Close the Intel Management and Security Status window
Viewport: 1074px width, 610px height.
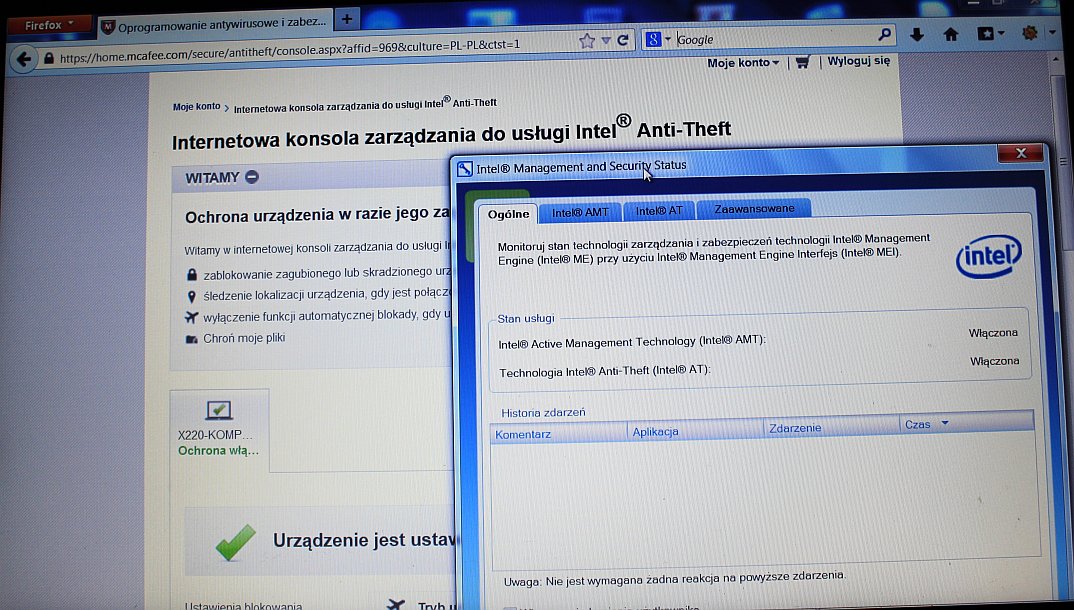pyautogui.click(x=1021, y=153)
